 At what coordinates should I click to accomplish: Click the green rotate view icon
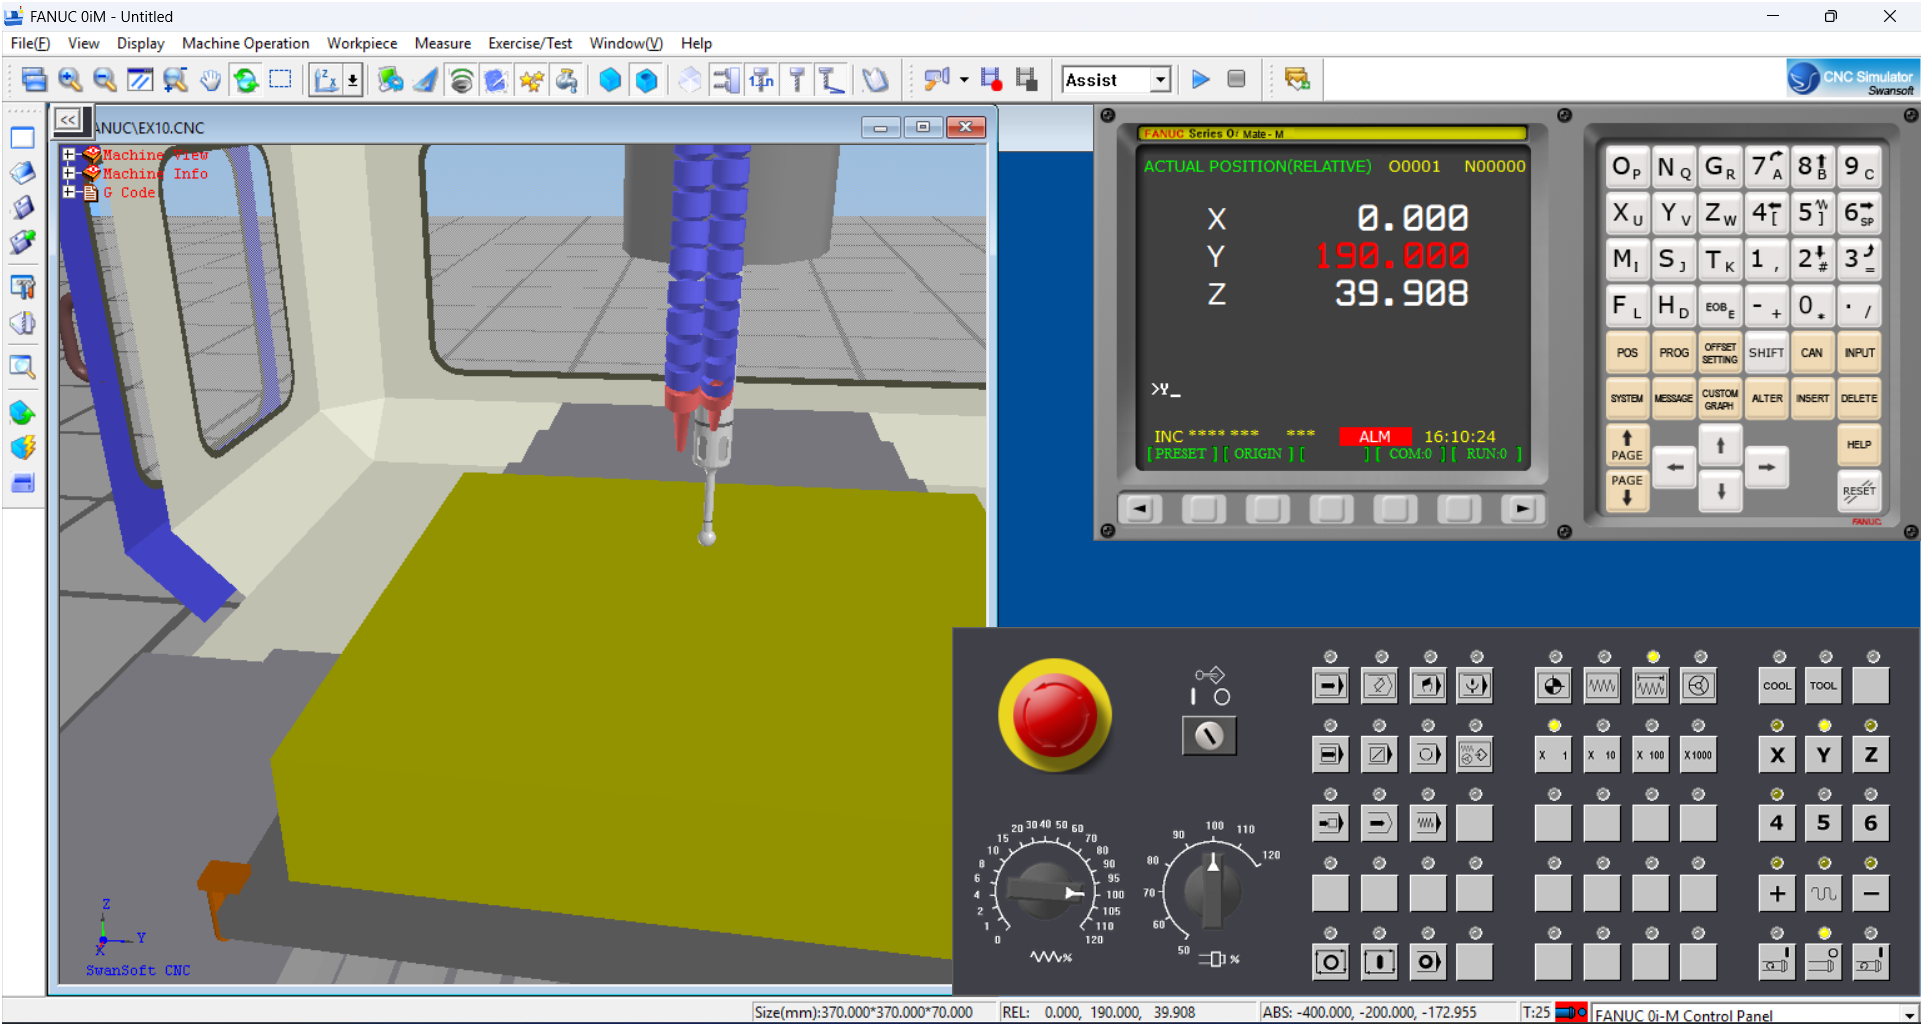tap(245, 80)
